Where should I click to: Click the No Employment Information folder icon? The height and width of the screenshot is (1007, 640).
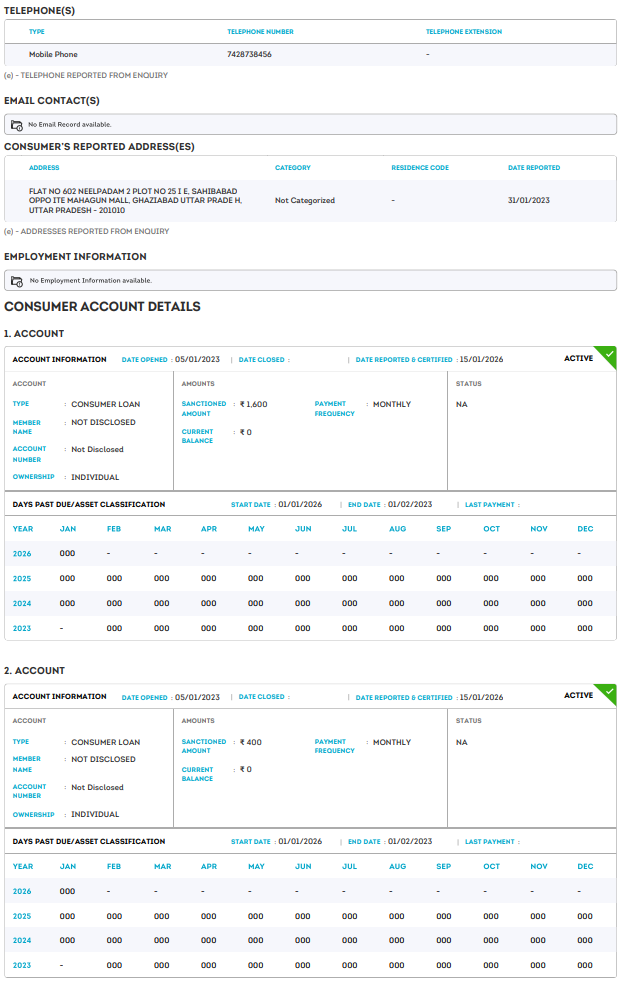[x=16, y=281]
